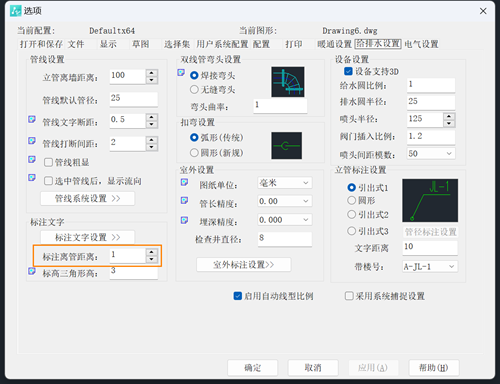Open the 带楼号 dropdown
The width and height of the screenshot is (500, 384).
[430, 267]
